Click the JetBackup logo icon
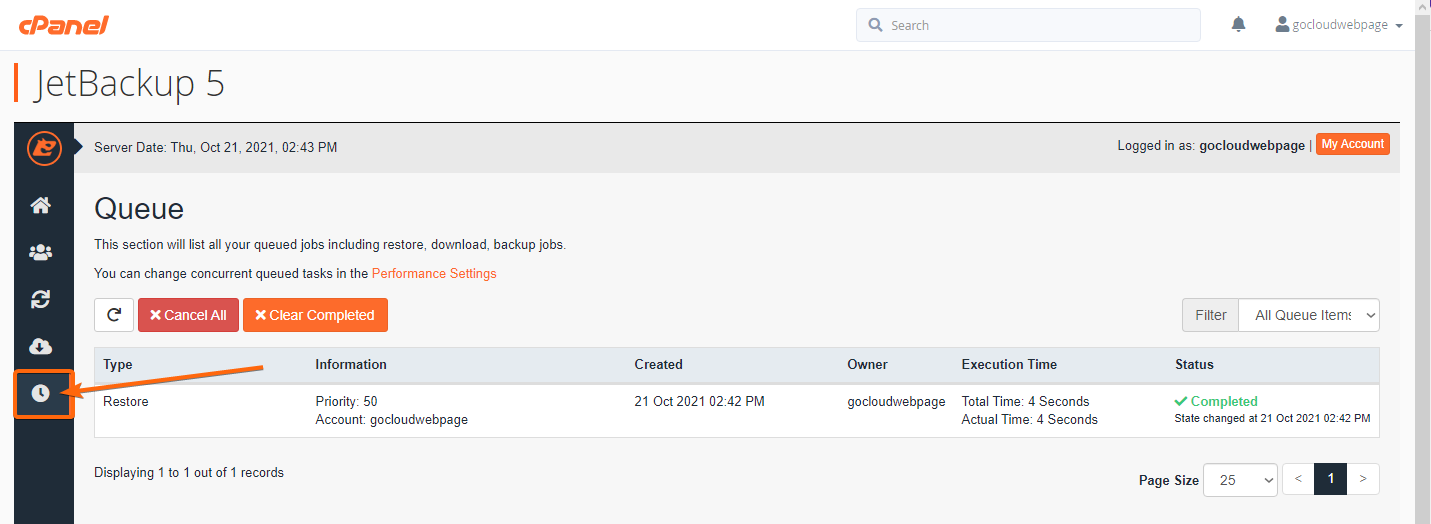This screenshot has width=1431, height=524. point(44,148)
